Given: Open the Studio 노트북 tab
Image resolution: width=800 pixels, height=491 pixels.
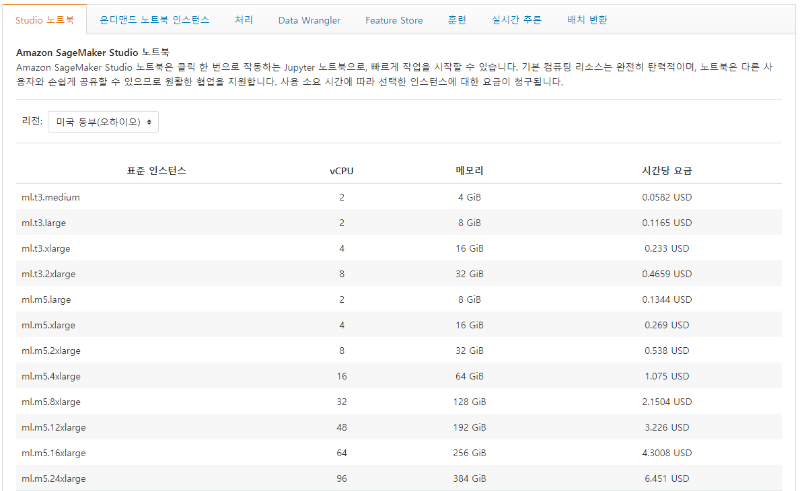Looking at the screenshot, I should (x=44, y=20).
